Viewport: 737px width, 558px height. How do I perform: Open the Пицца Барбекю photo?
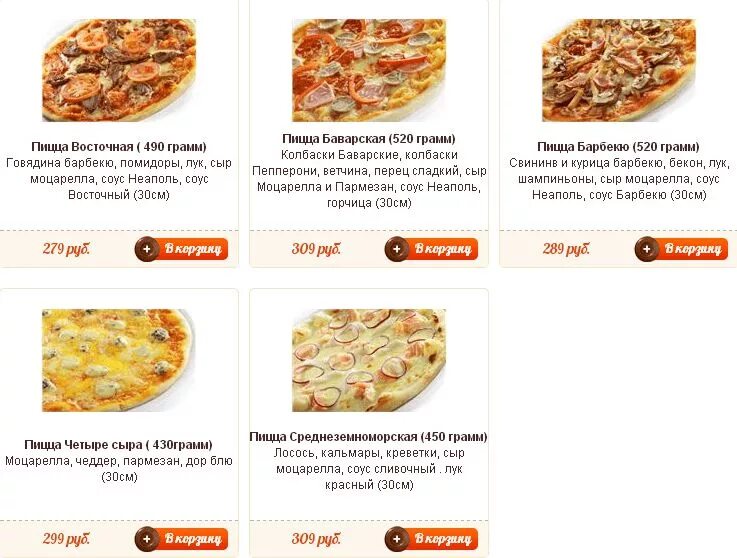[x=619, y=70]
